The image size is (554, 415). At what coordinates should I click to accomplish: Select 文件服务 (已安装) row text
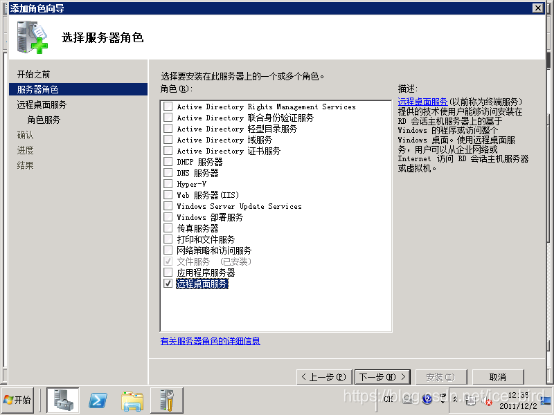pyautogui.click(x=214, y=262)
